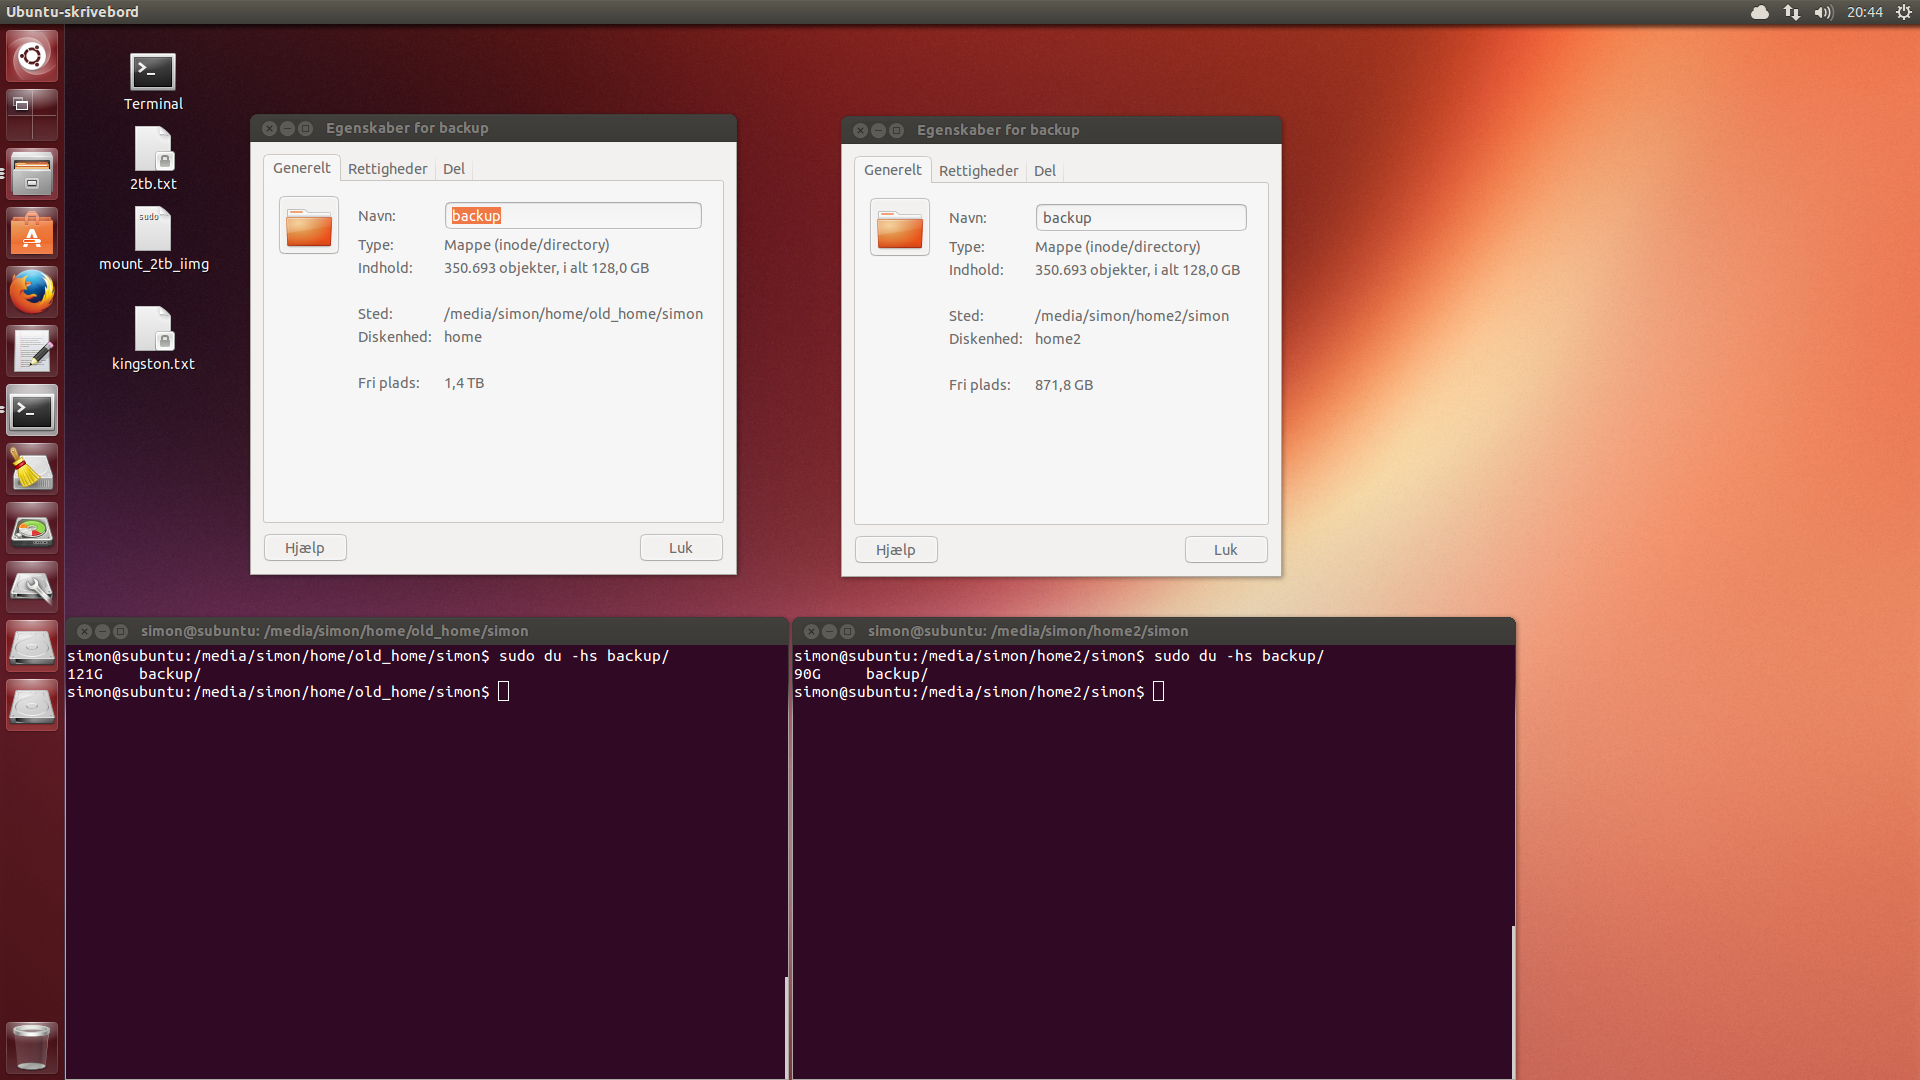Launch Ubuntu Software Center from launcher

(32, 233)
